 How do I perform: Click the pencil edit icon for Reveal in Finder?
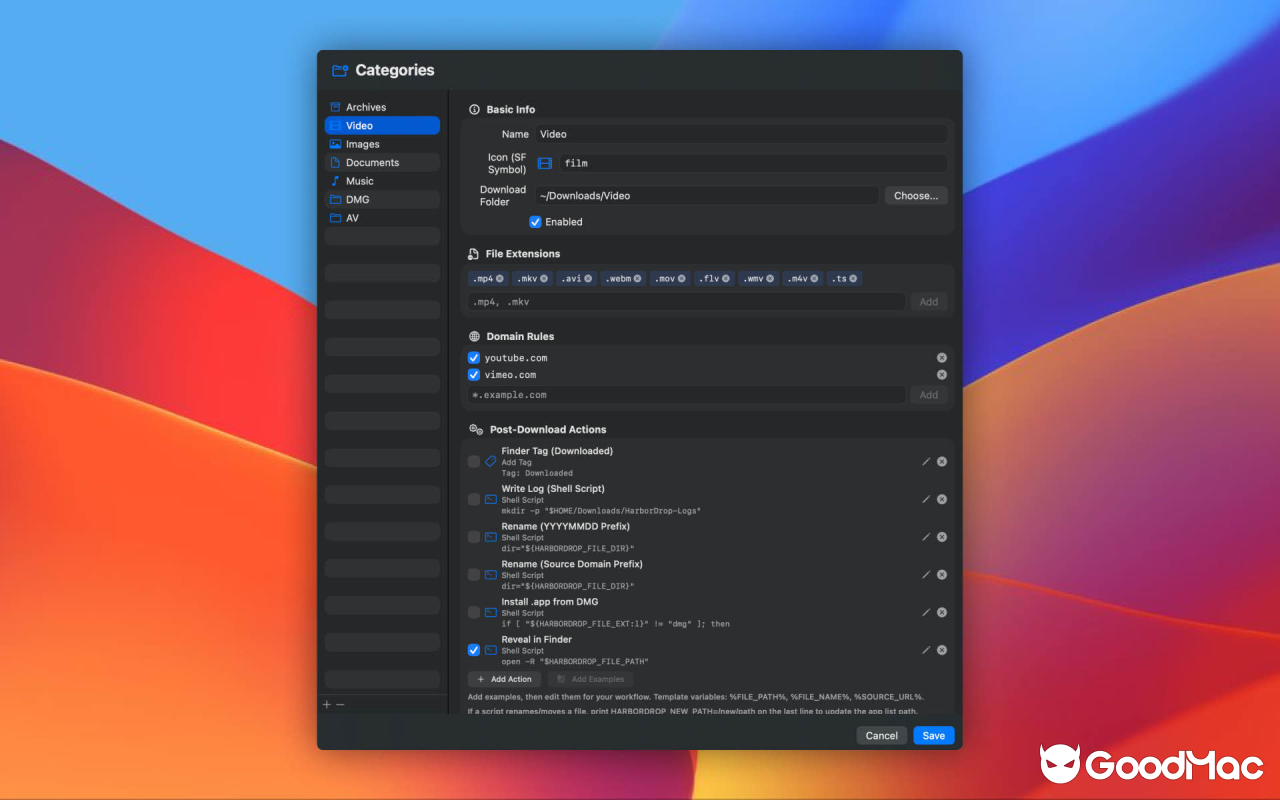(x=925, y=649)
